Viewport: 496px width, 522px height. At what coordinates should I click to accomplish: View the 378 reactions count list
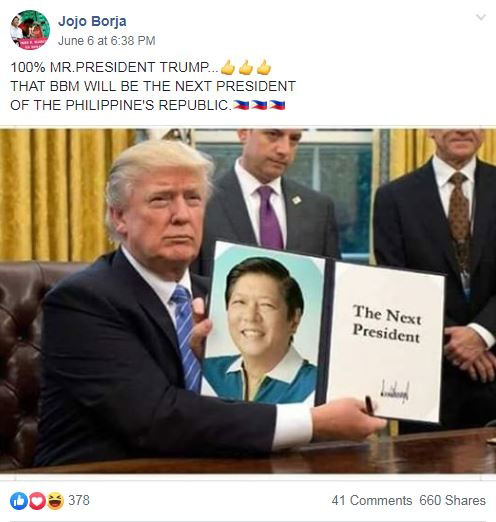[79, 501]
